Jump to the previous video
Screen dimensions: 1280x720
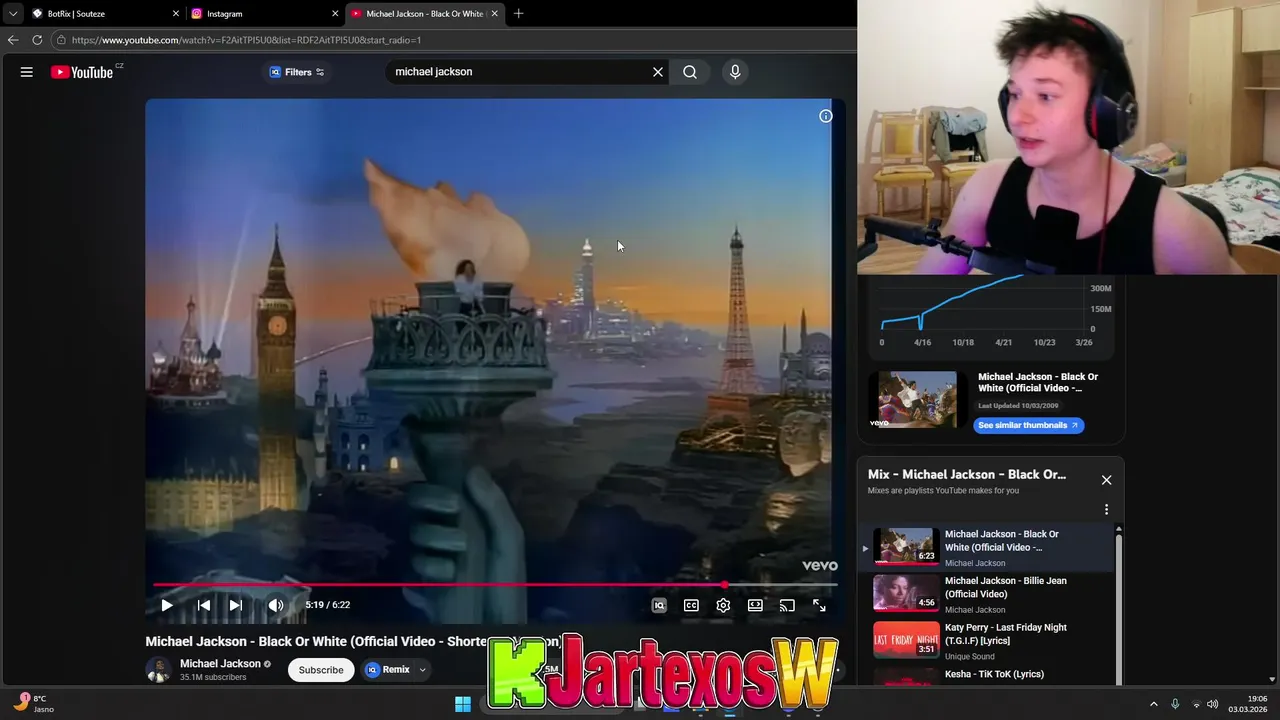click(x=204, y=605)
